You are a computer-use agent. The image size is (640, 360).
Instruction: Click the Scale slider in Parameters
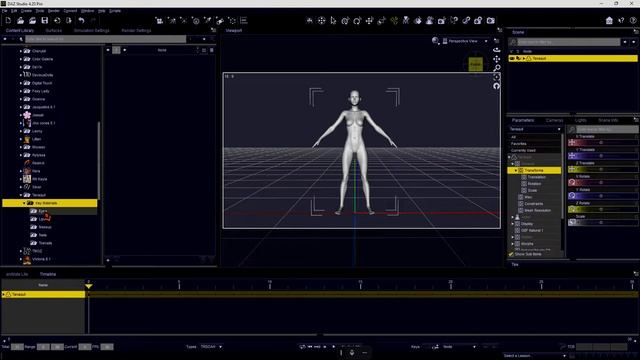(x=603, y=222)
